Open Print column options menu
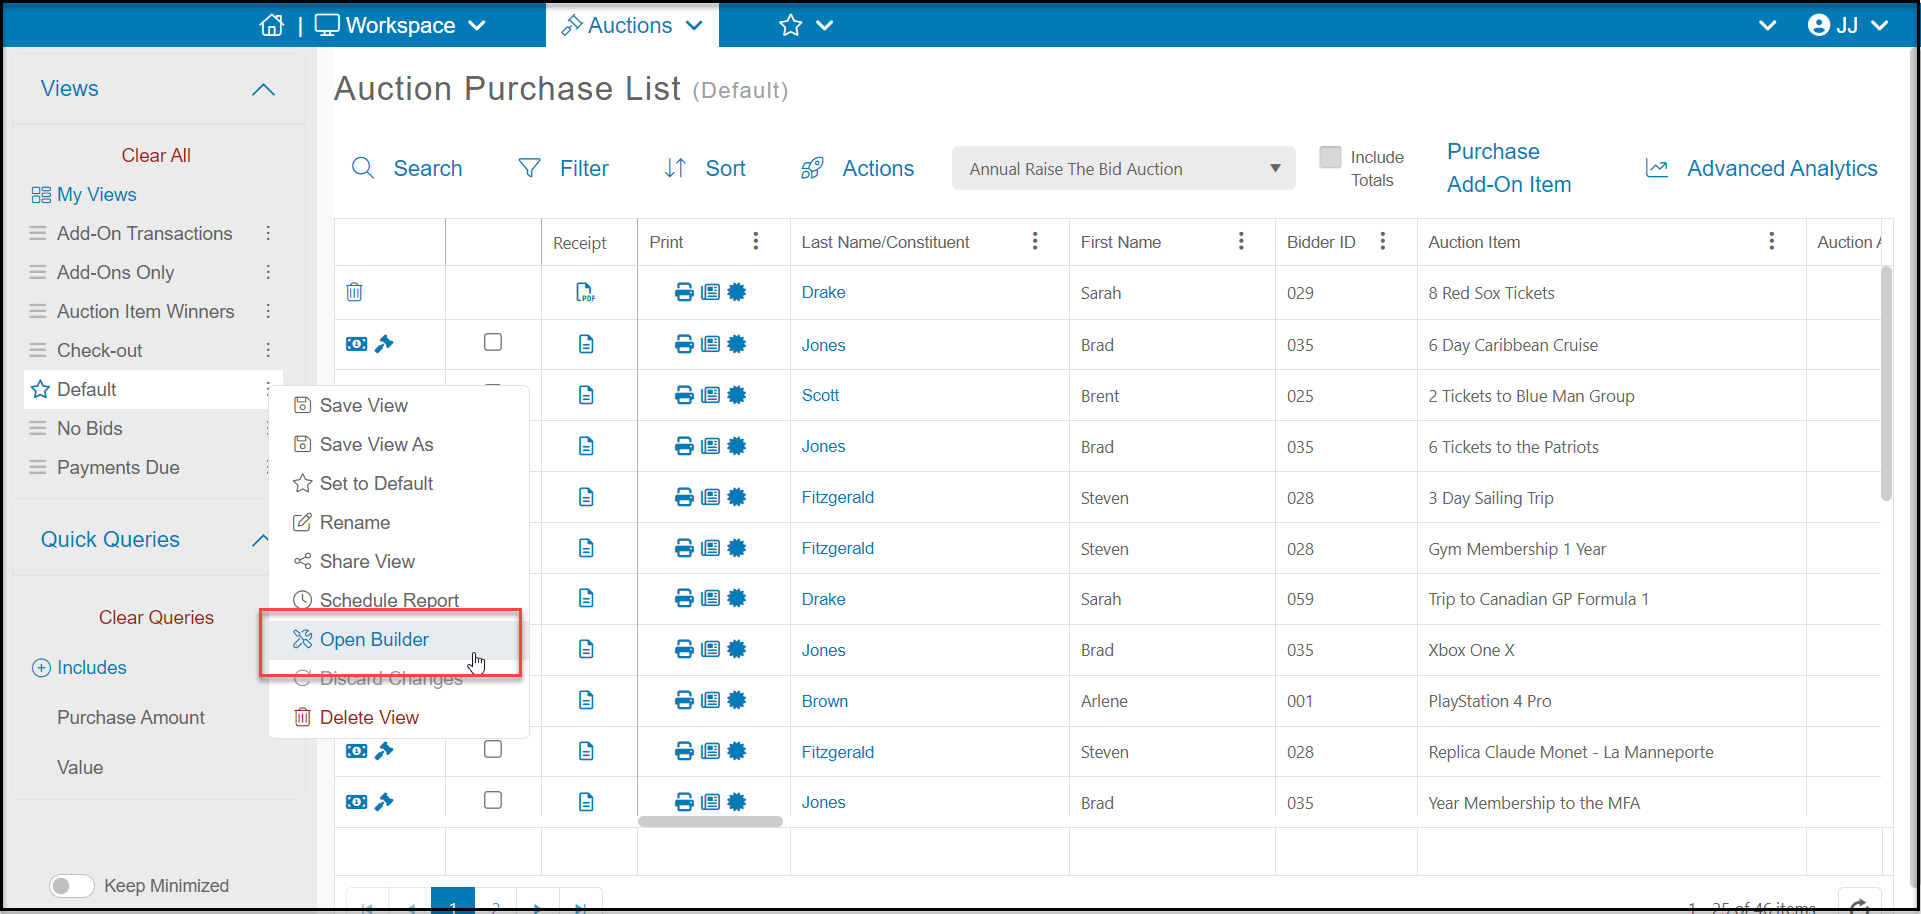Viewport: 1921px width, 914px height. pyautogui.click(x=756, y=241)
